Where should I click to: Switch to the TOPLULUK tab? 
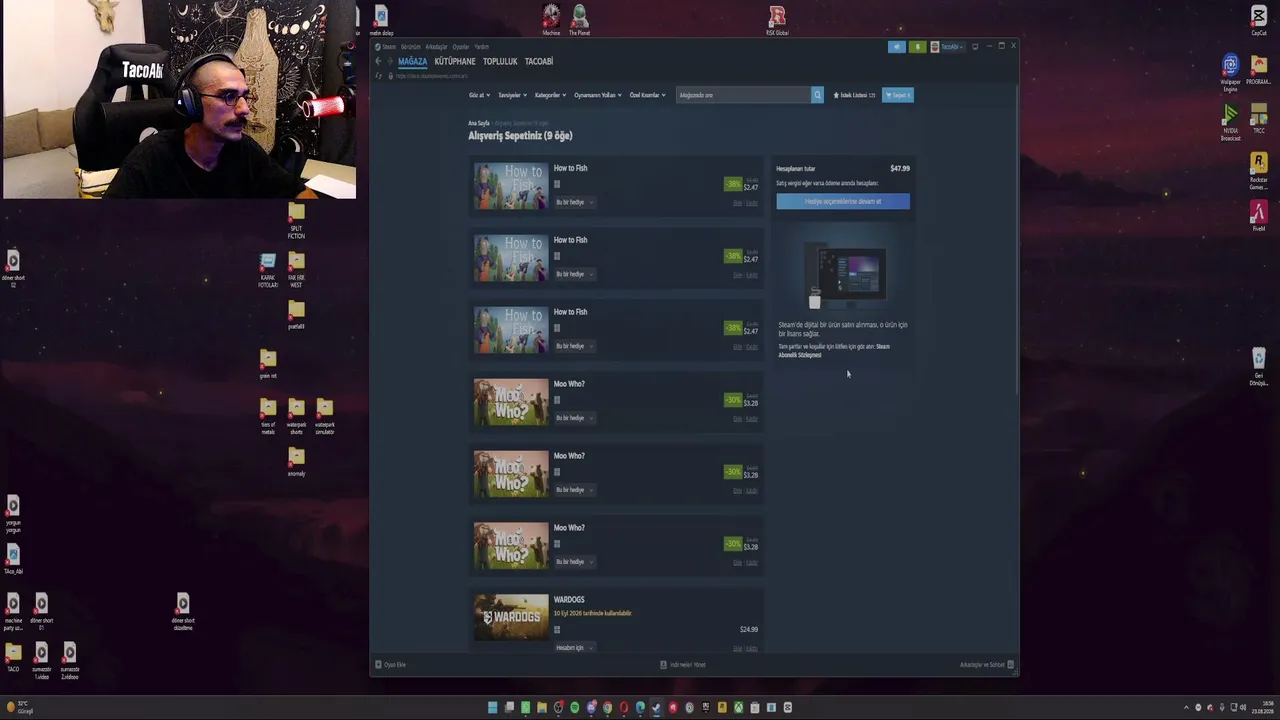pyautogui.click(x=500, y=62)
